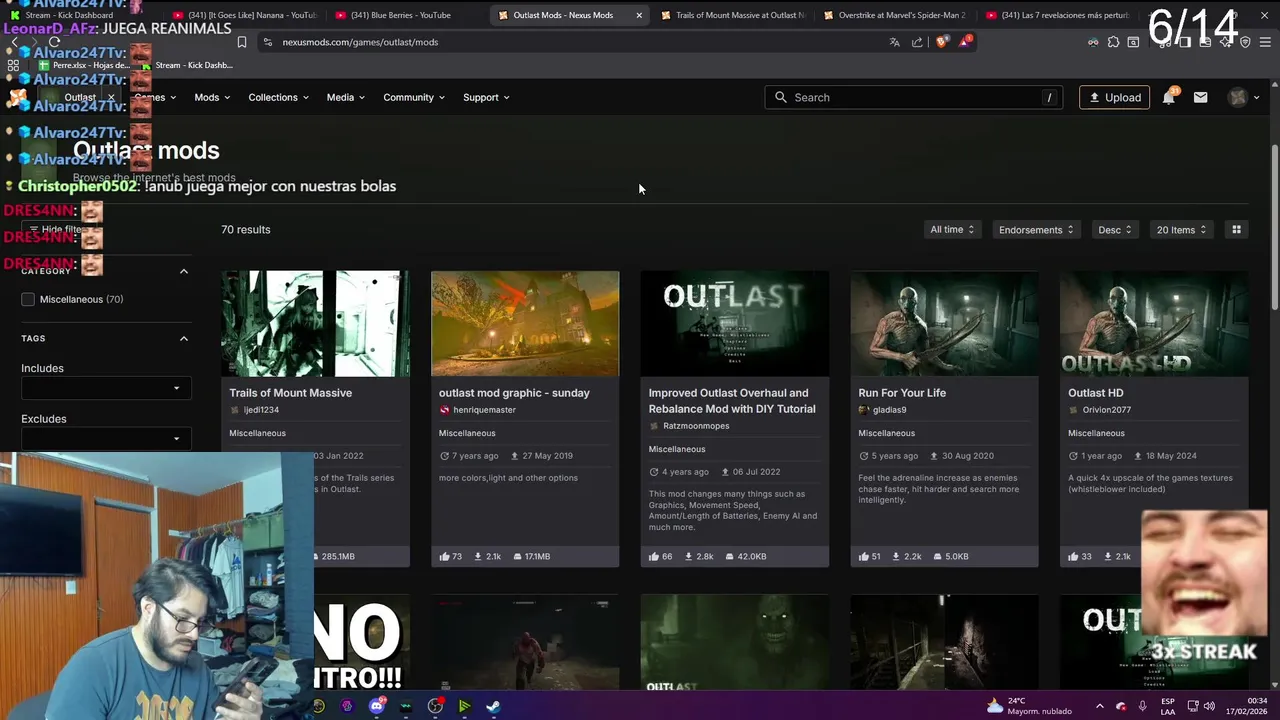Open the notifications bell on Nexus Mods
1280x720 pixels.
[x=1168, y=97]
